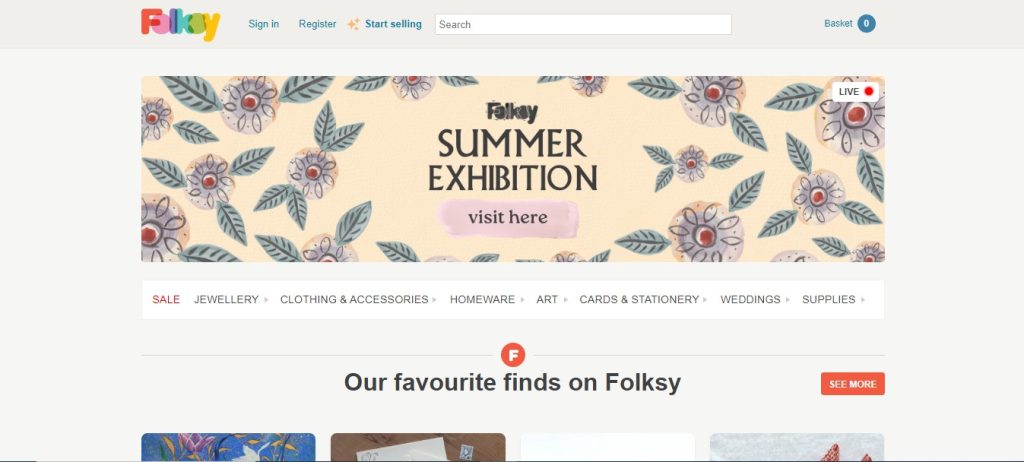
Task: Expand the Cards & Stationery arrow
Action: [706, 300]
